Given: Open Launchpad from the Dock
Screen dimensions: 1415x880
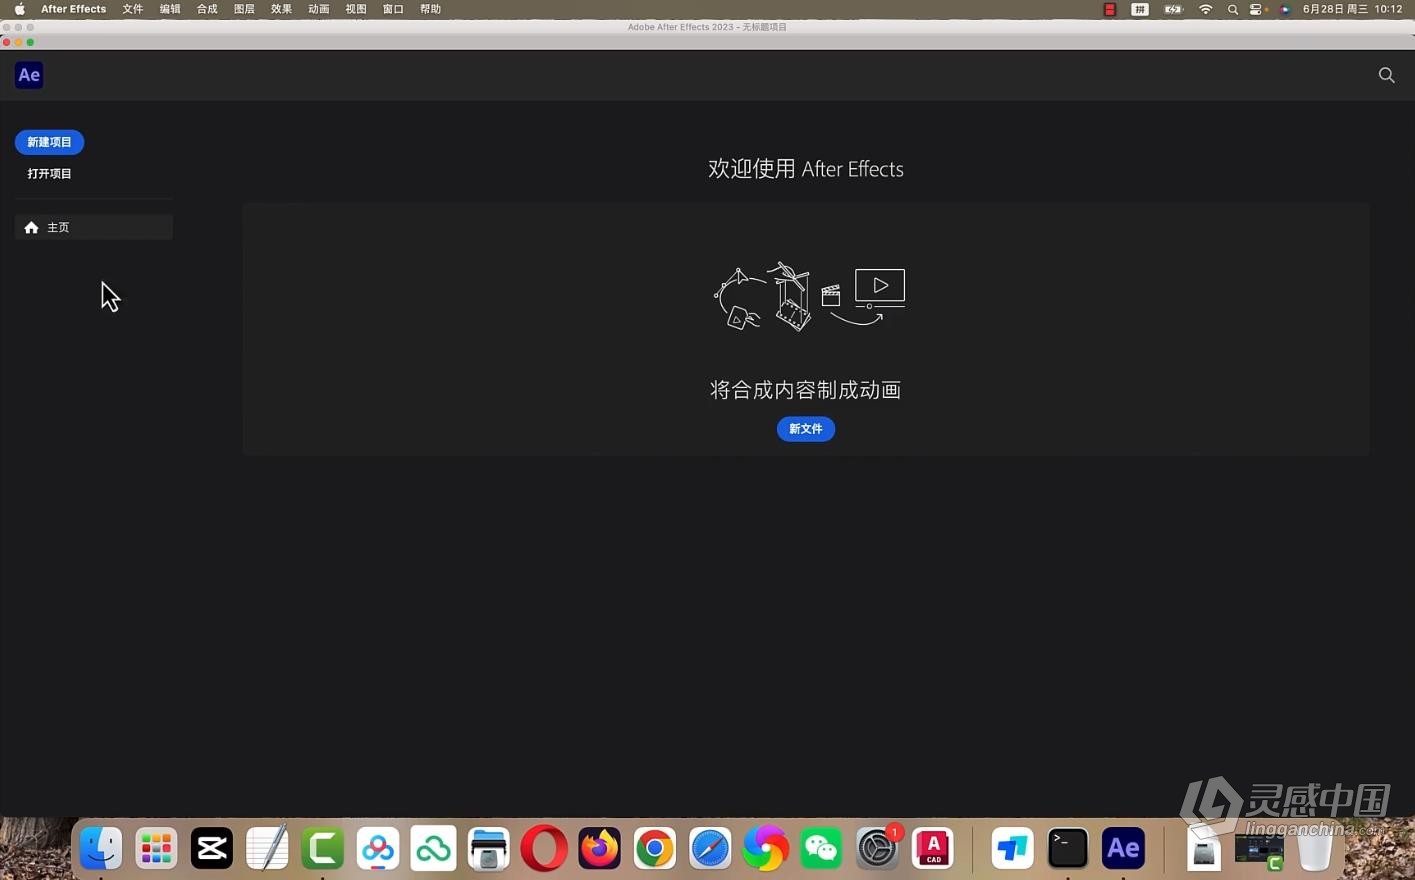Looking at the screenshot, I should pyautogui.click(x=156, y=848).
